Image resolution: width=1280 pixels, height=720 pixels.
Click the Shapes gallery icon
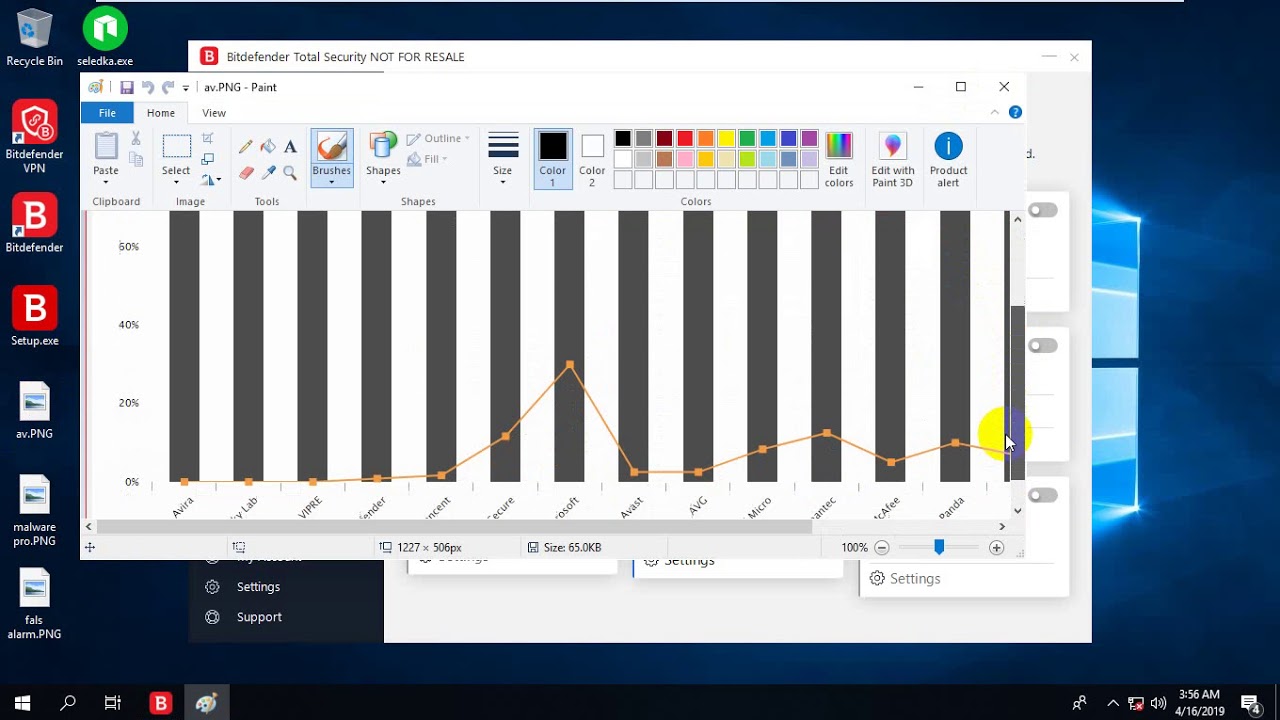pos(383,146)
